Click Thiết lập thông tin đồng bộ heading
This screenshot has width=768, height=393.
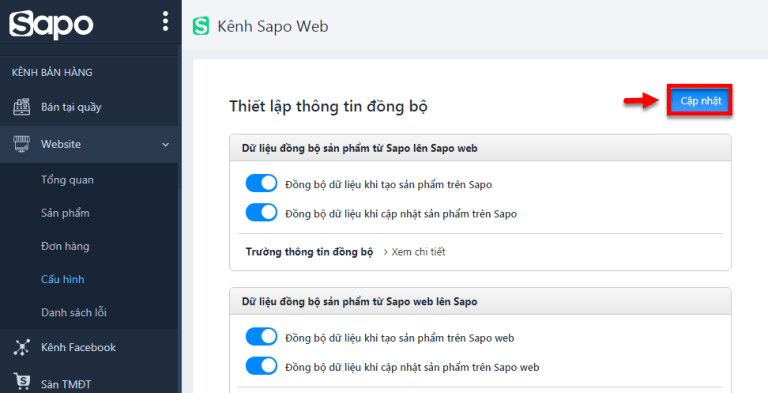(328, 106)
